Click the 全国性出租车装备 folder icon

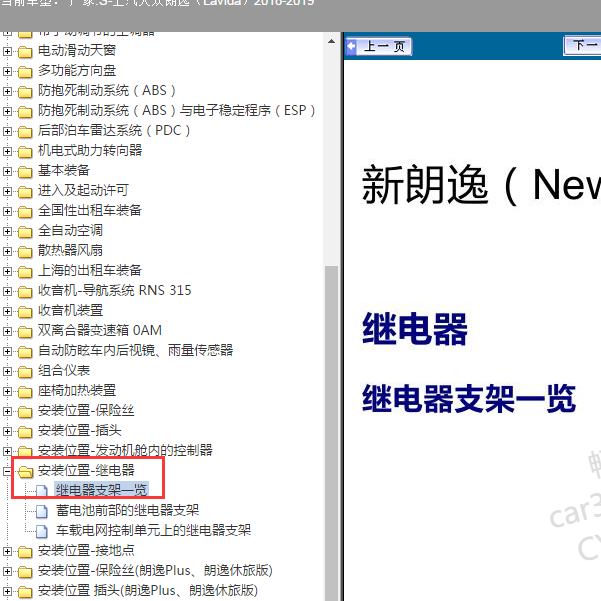tap(25, 211)
